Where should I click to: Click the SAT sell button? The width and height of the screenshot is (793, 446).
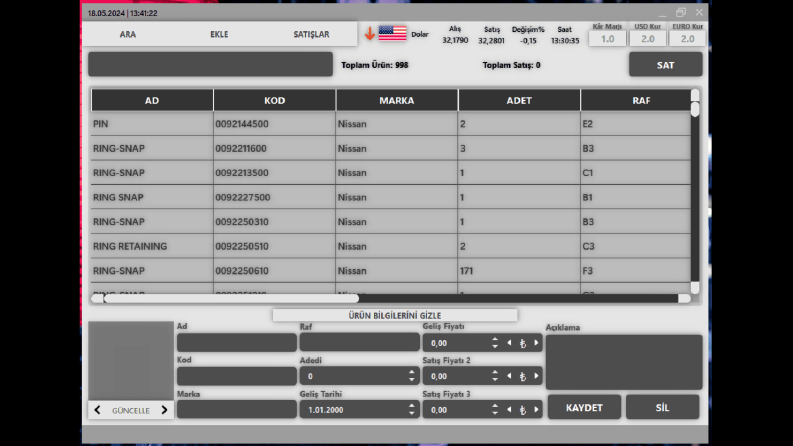665,65
